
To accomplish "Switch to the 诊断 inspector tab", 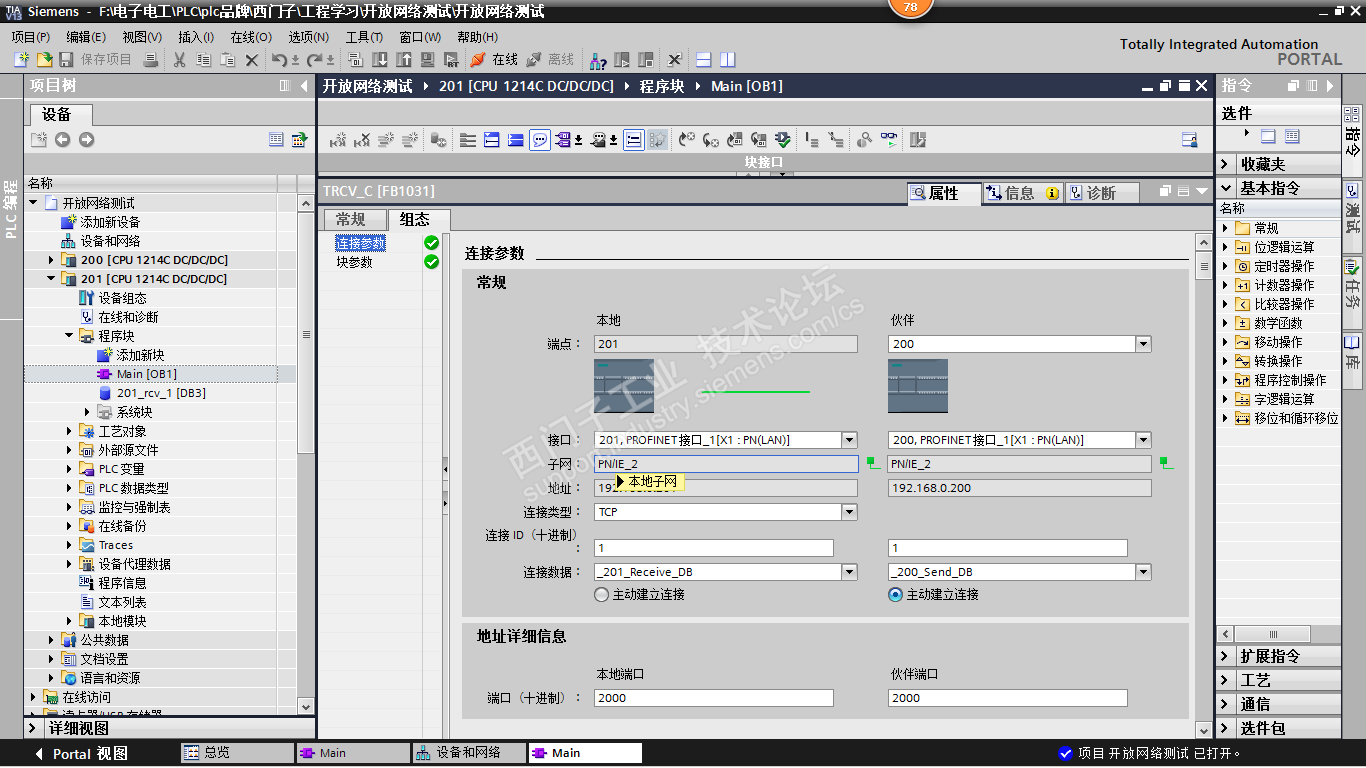I will click(x=1100, y=193).
